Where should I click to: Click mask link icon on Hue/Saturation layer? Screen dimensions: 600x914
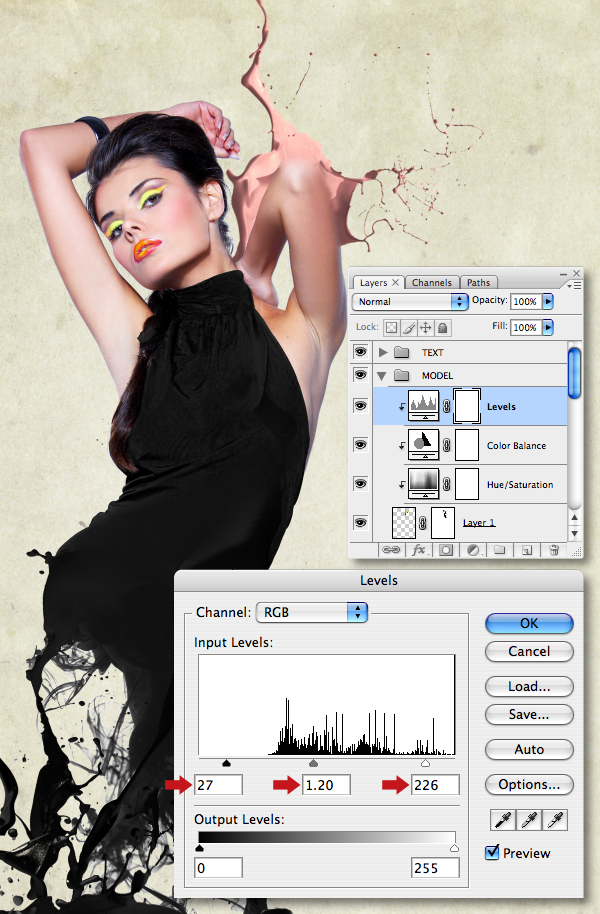[447, 484]
